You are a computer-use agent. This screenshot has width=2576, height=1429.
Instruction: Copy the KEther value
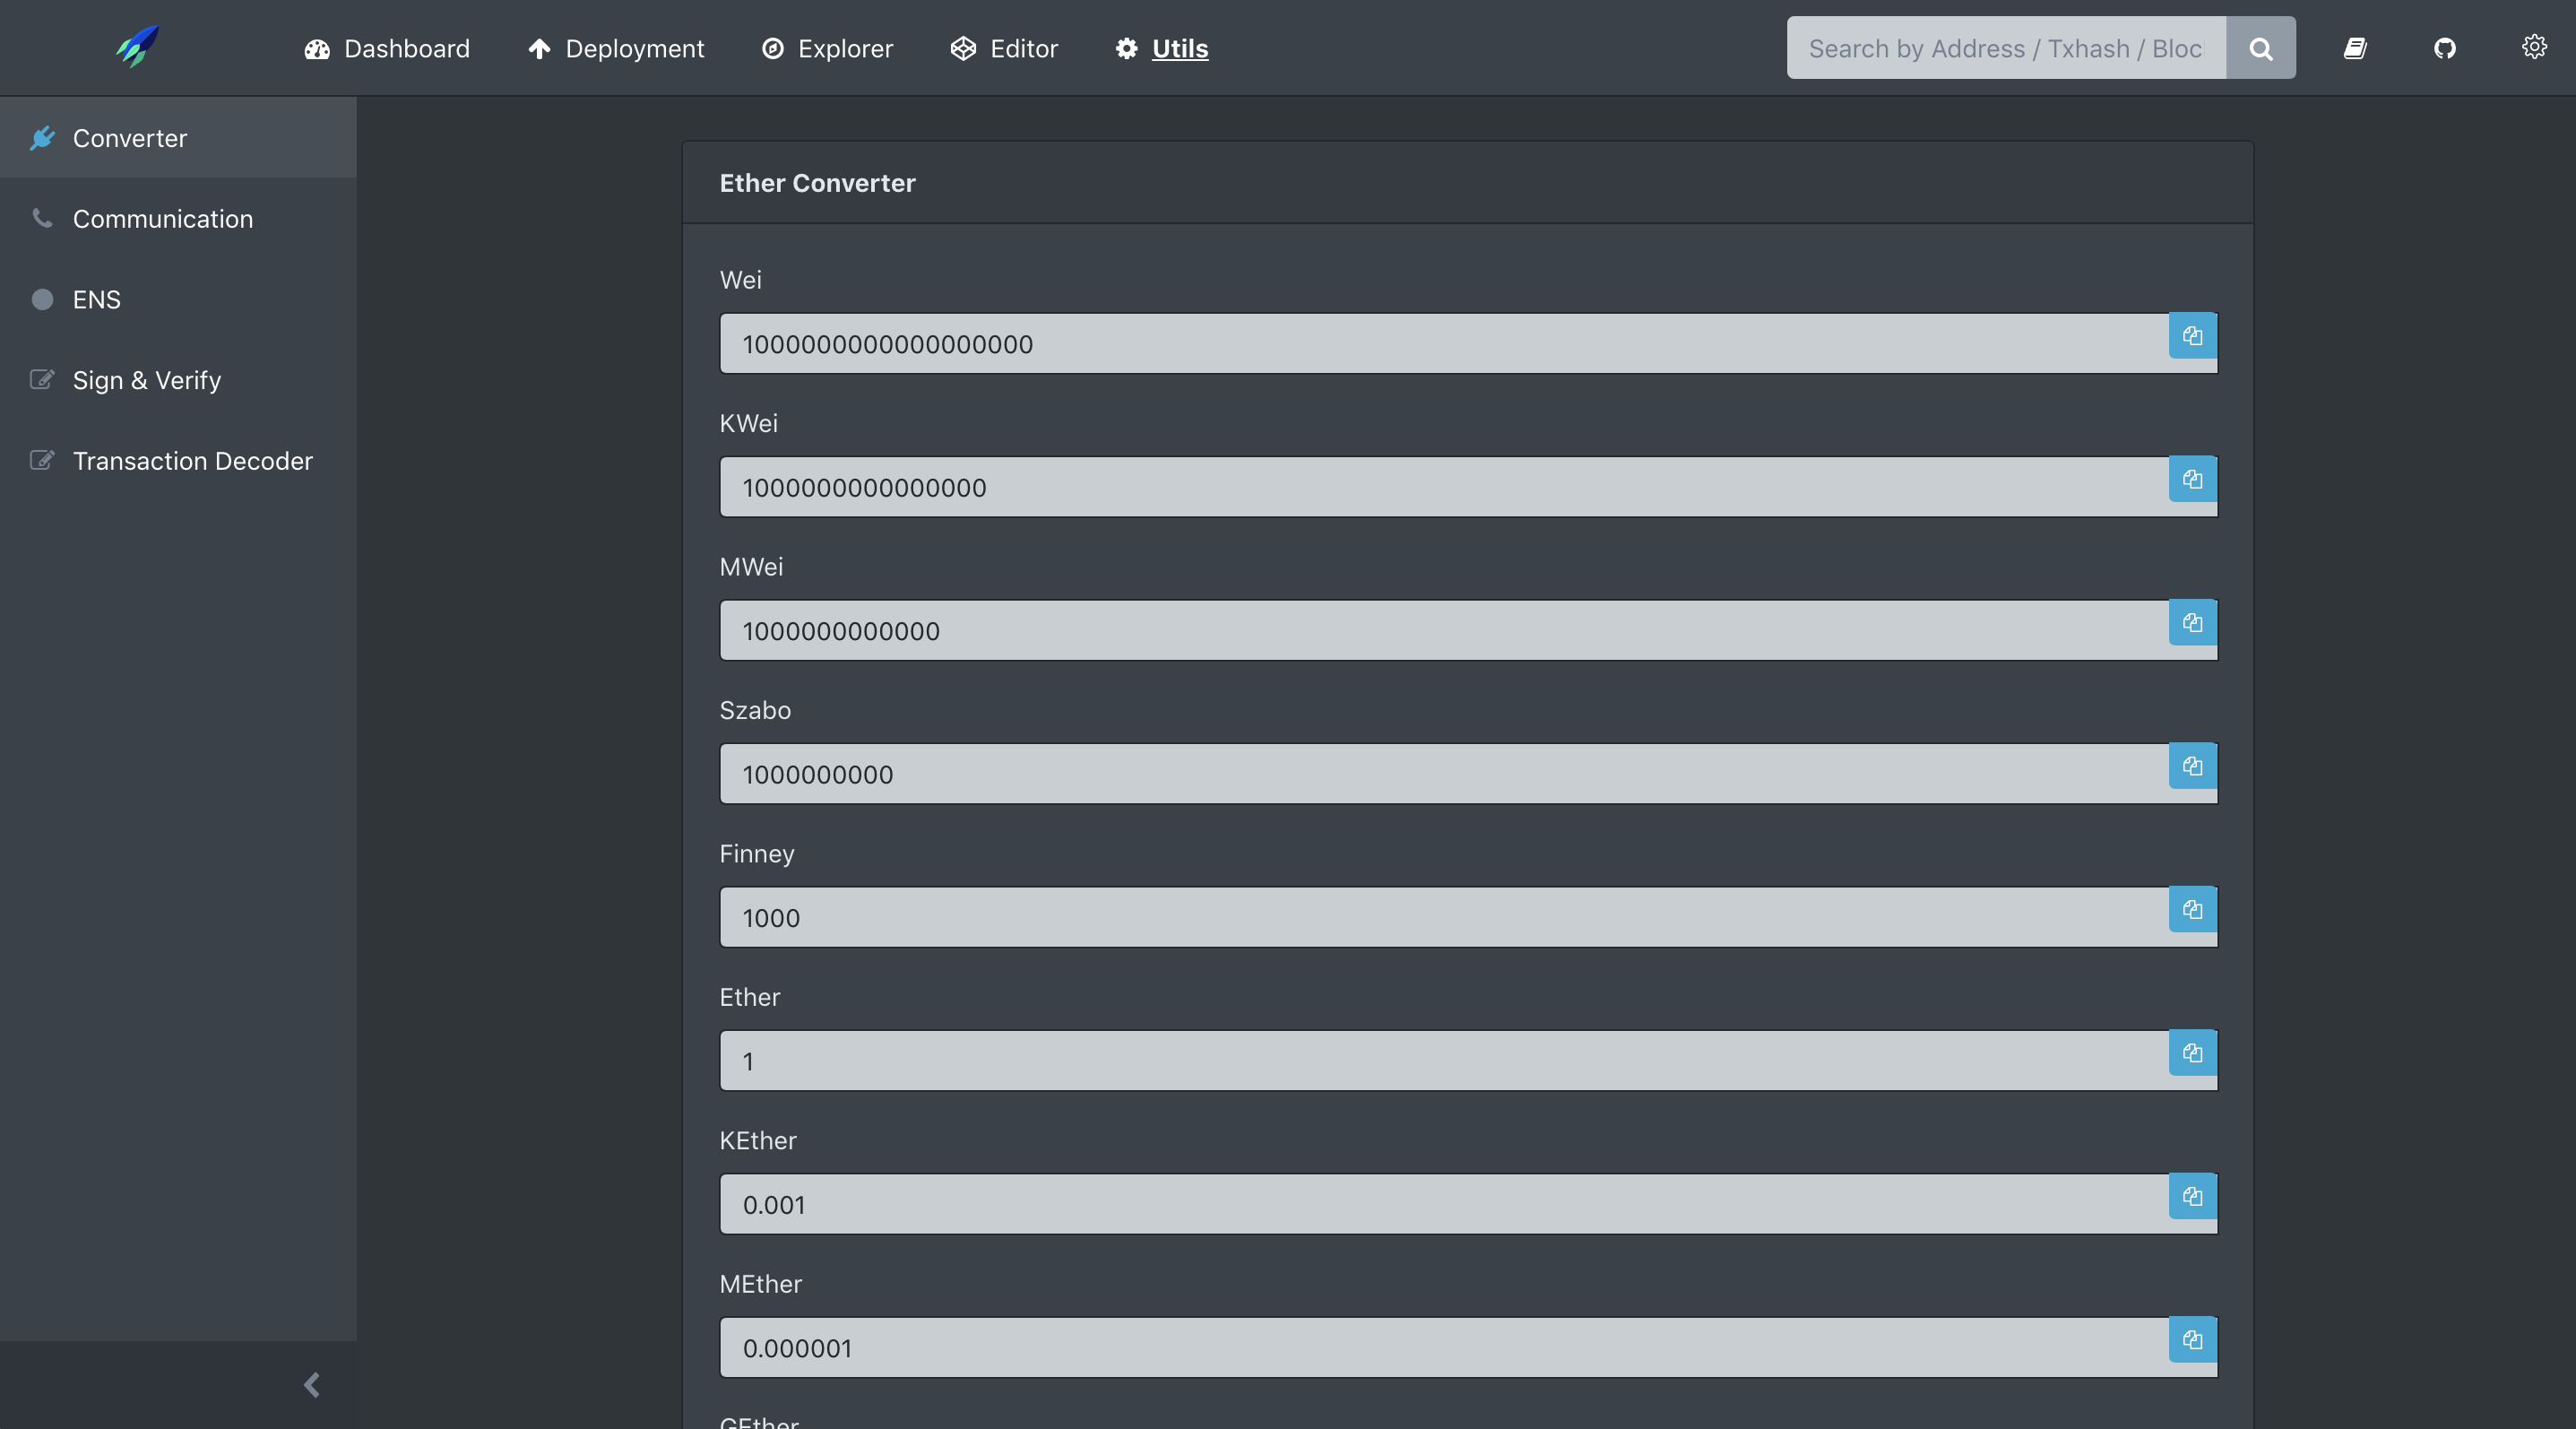[2193, 1197]
